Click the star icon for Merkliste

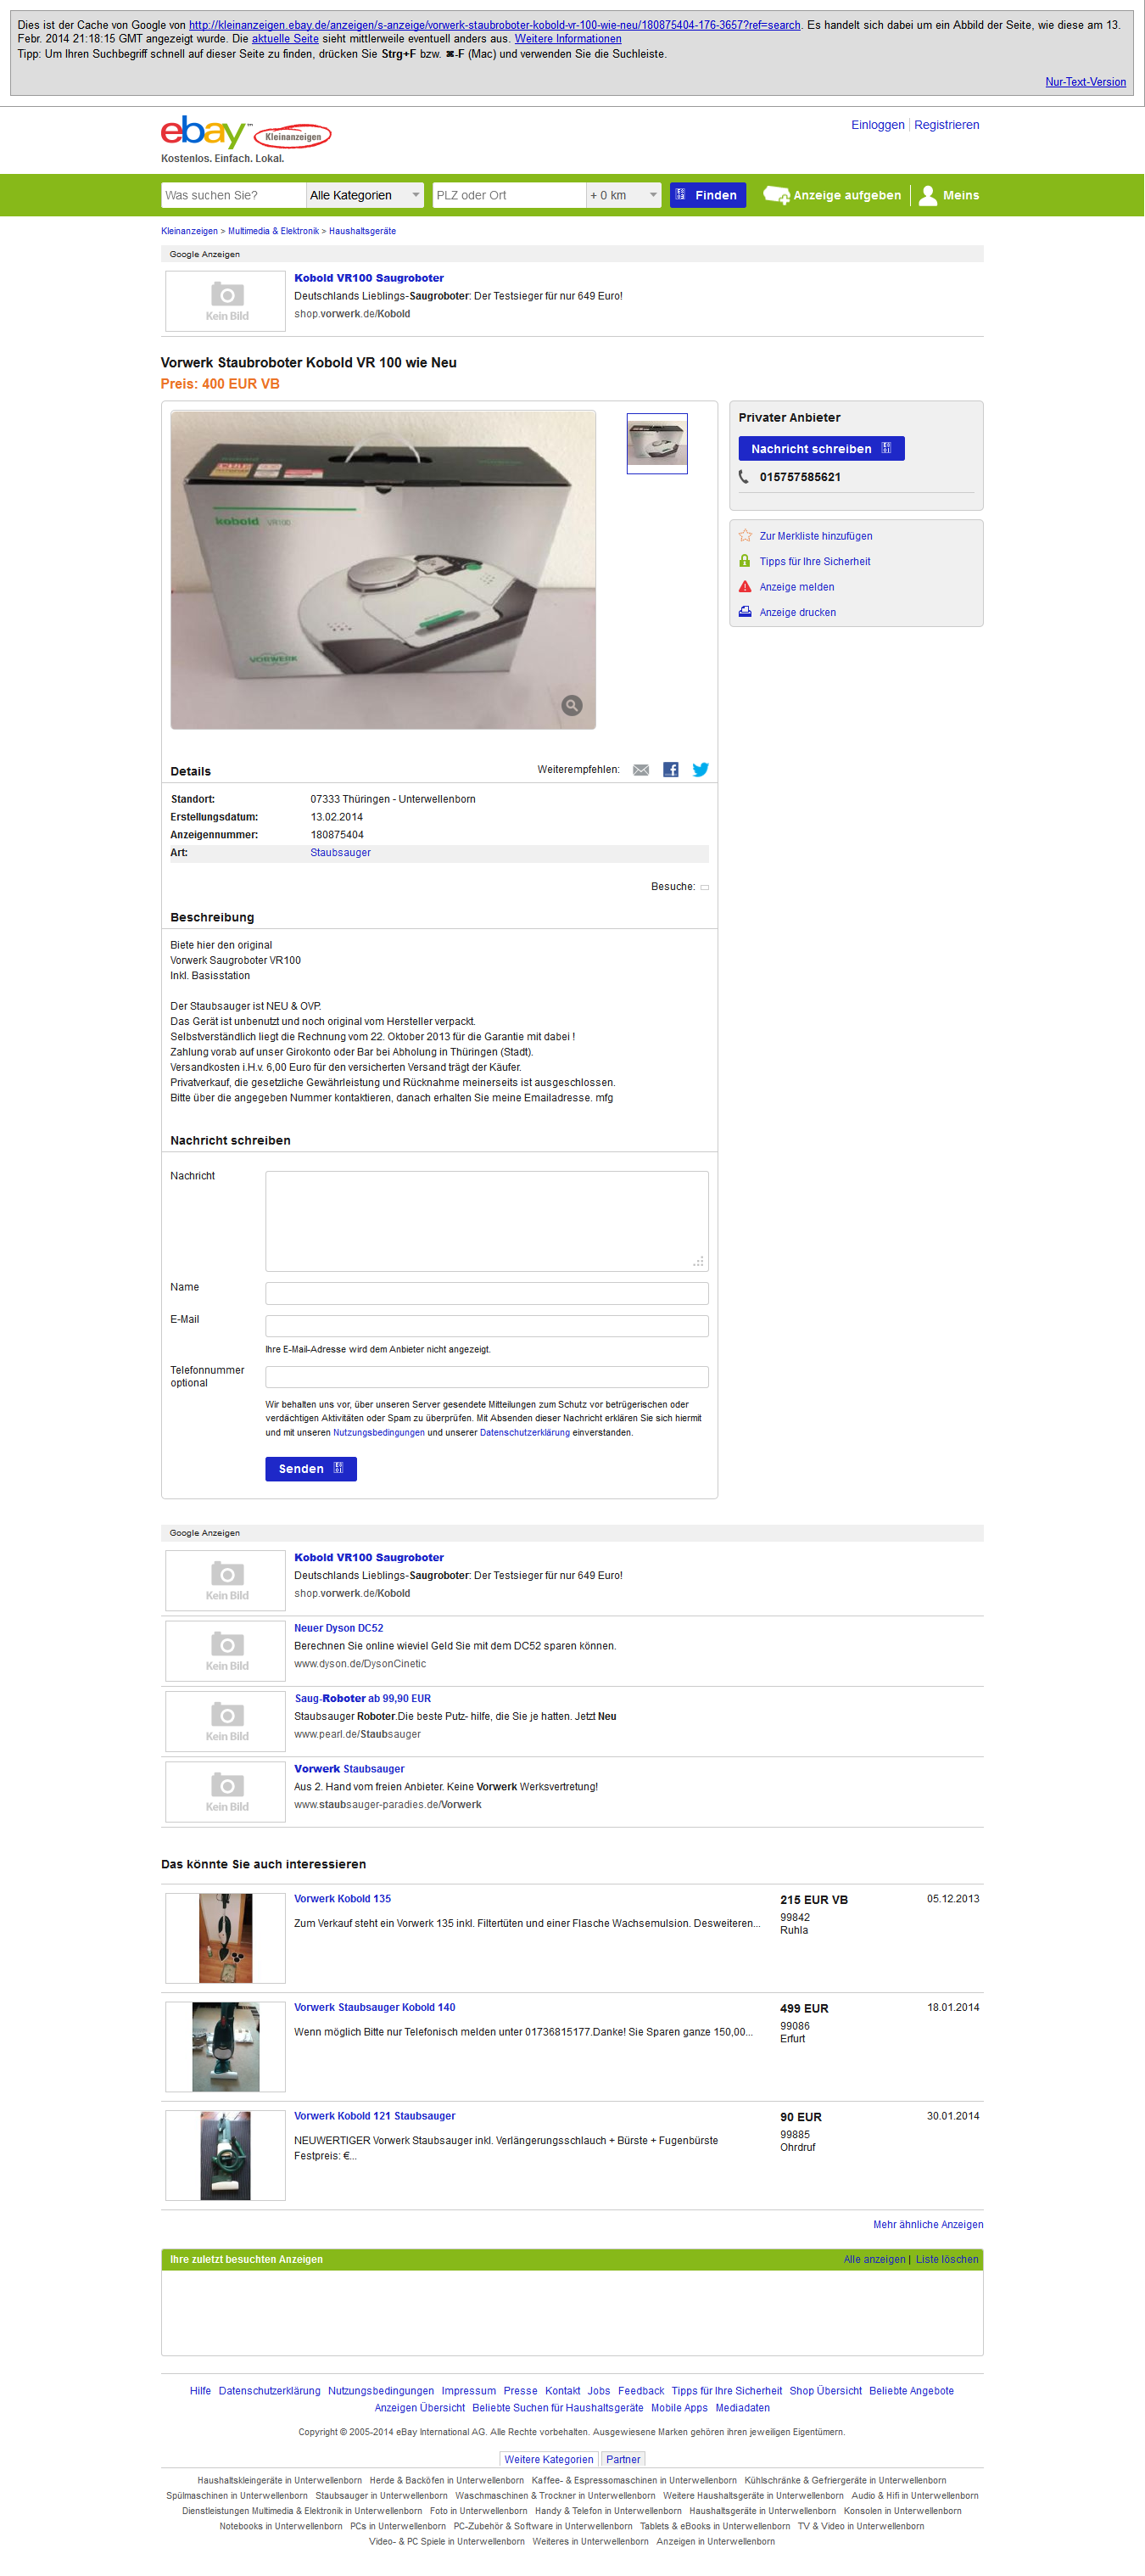click(x=745, y=536)
